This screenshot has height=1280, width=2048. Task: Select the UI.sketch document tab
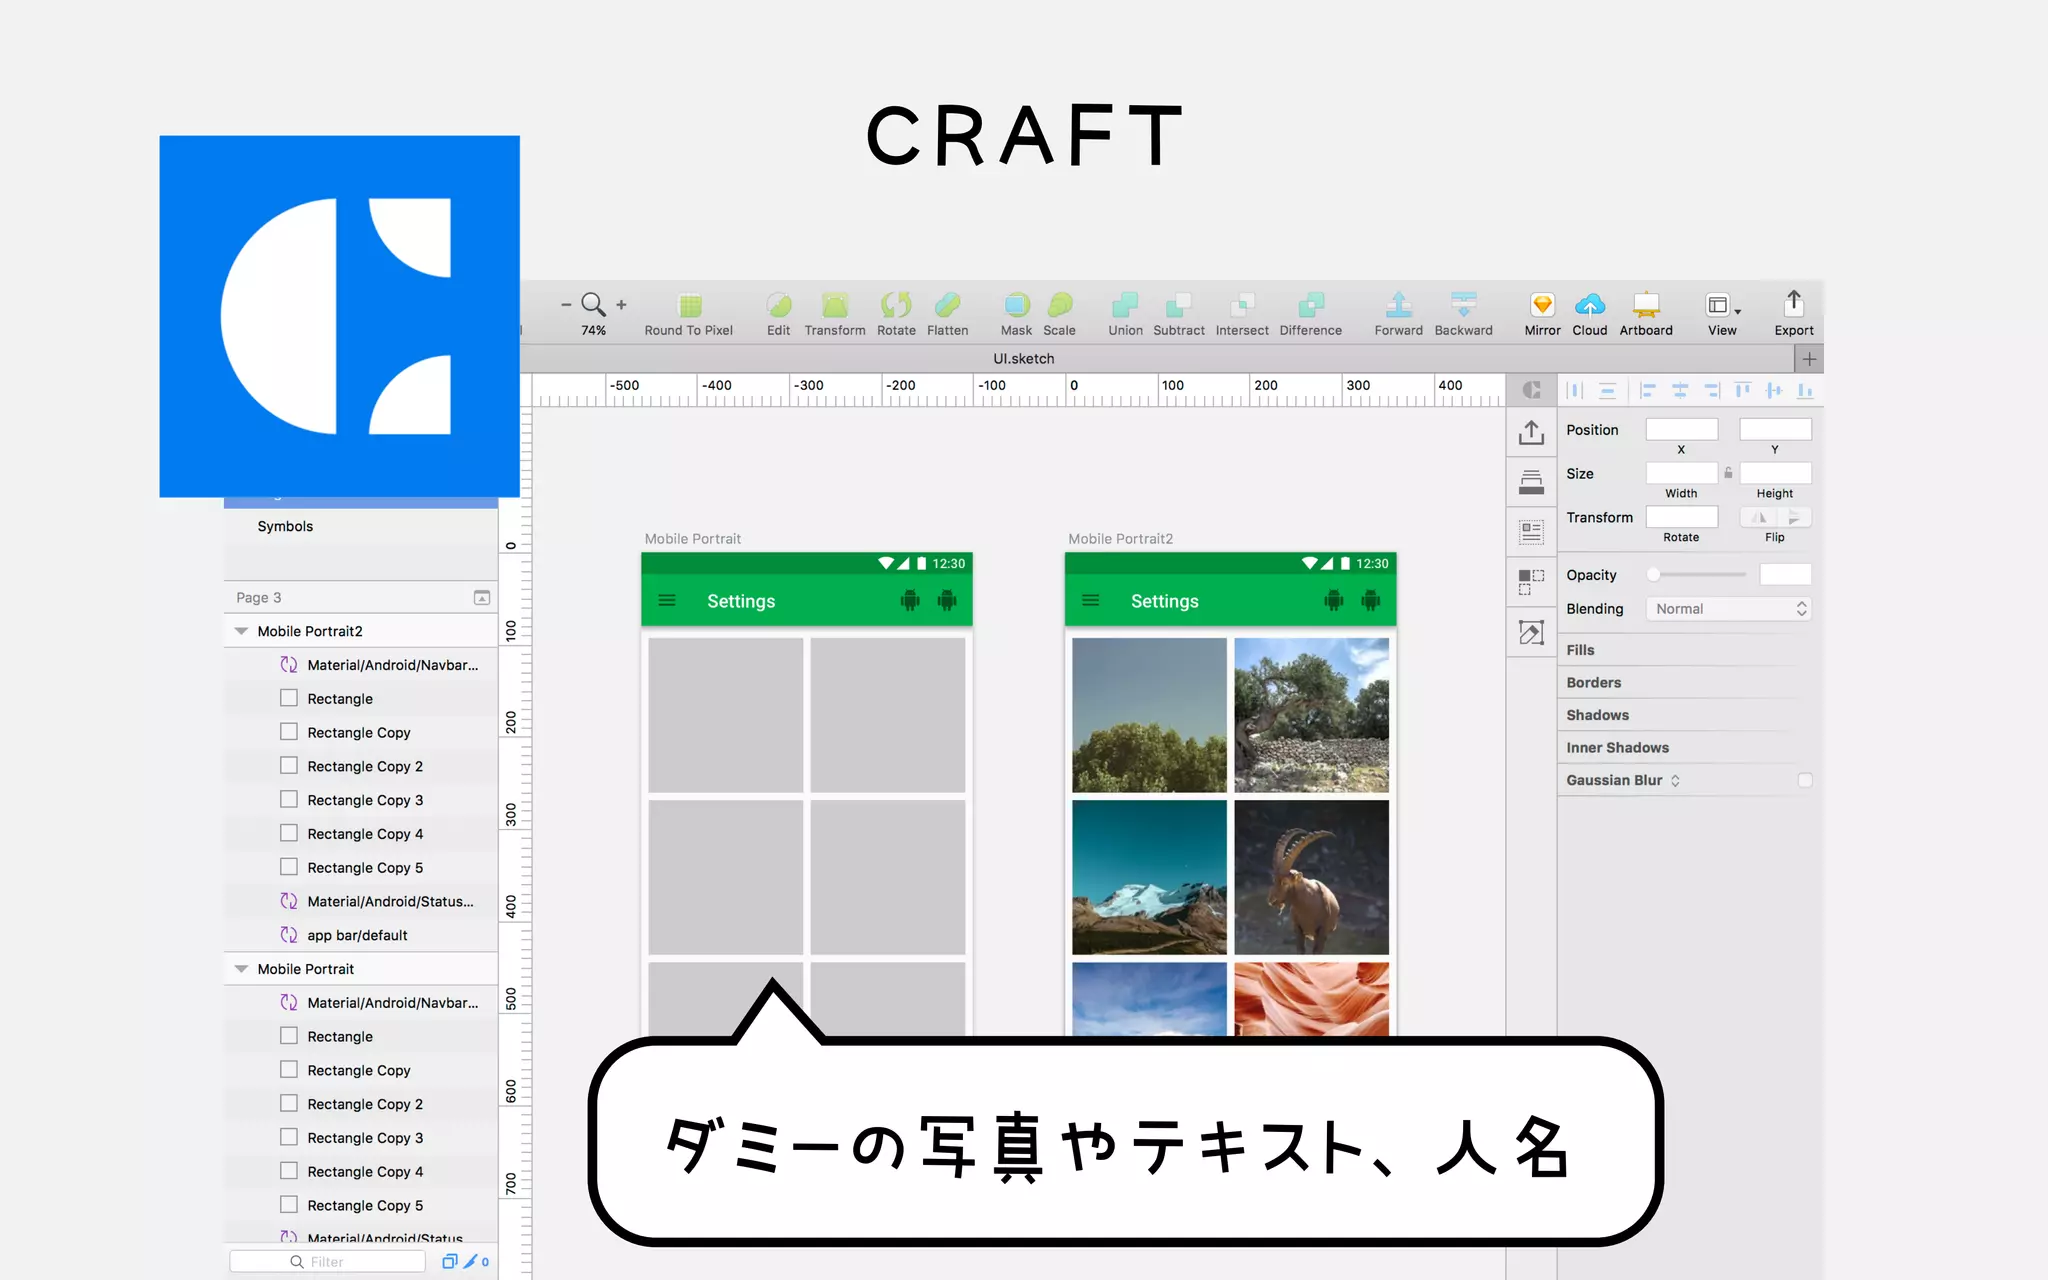1023,359
